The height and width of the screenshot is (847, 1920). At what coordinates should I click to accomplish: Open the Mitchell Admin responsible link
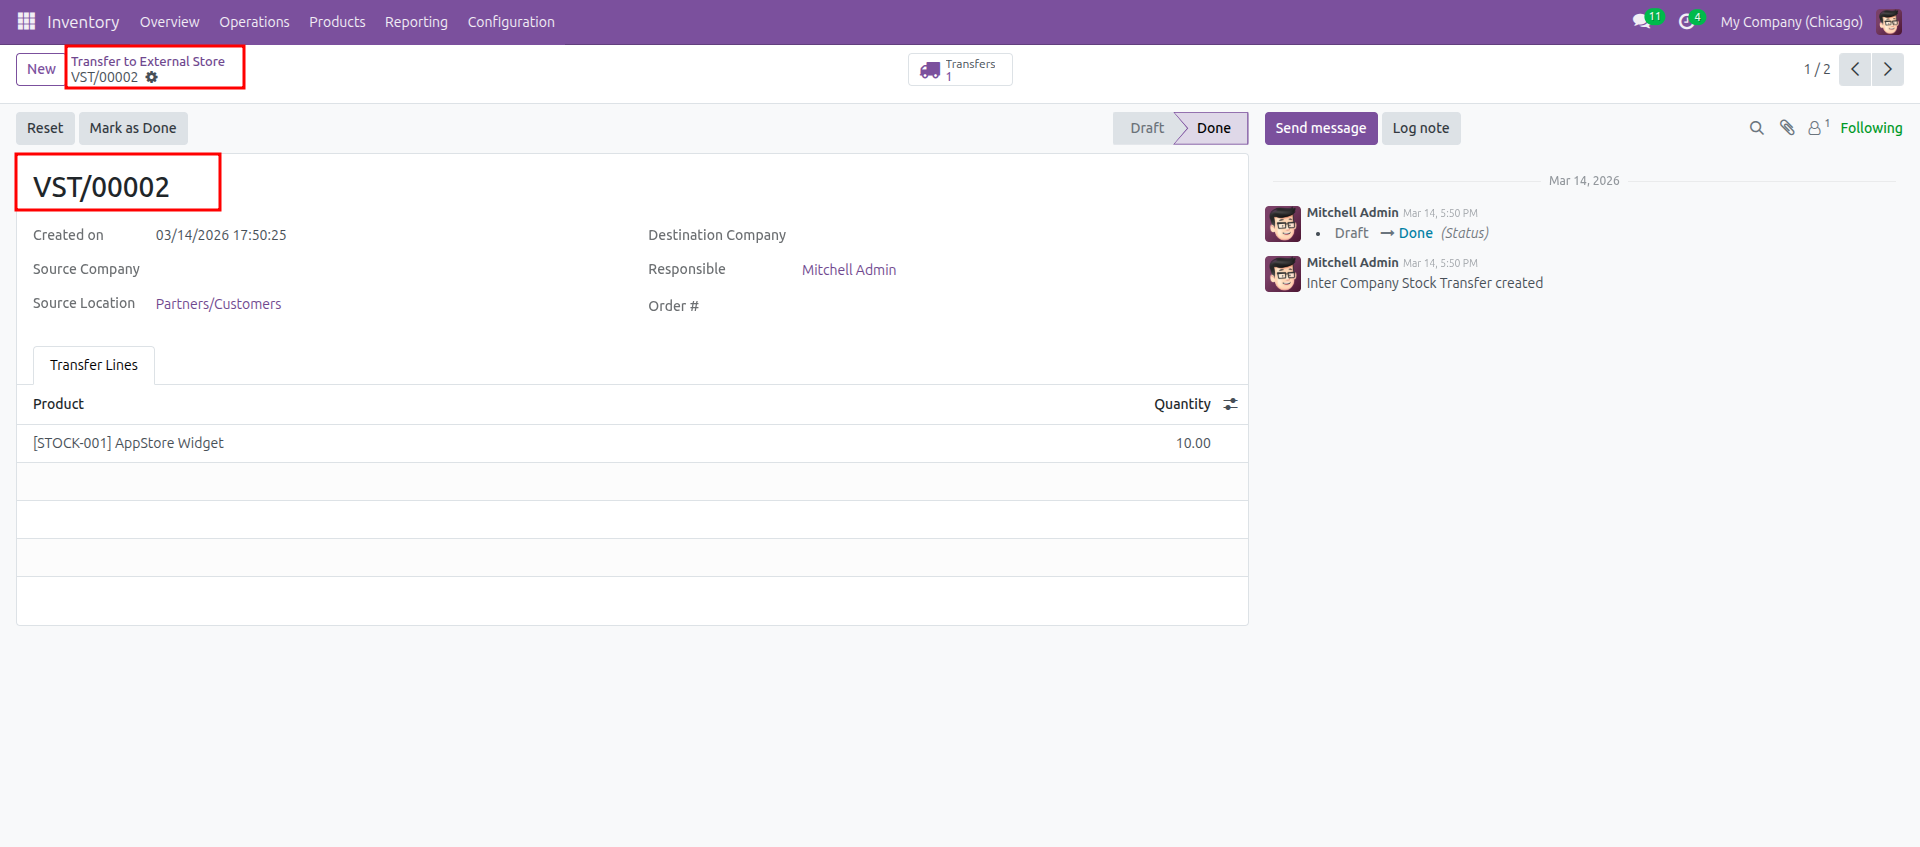(x=849, y=270)
